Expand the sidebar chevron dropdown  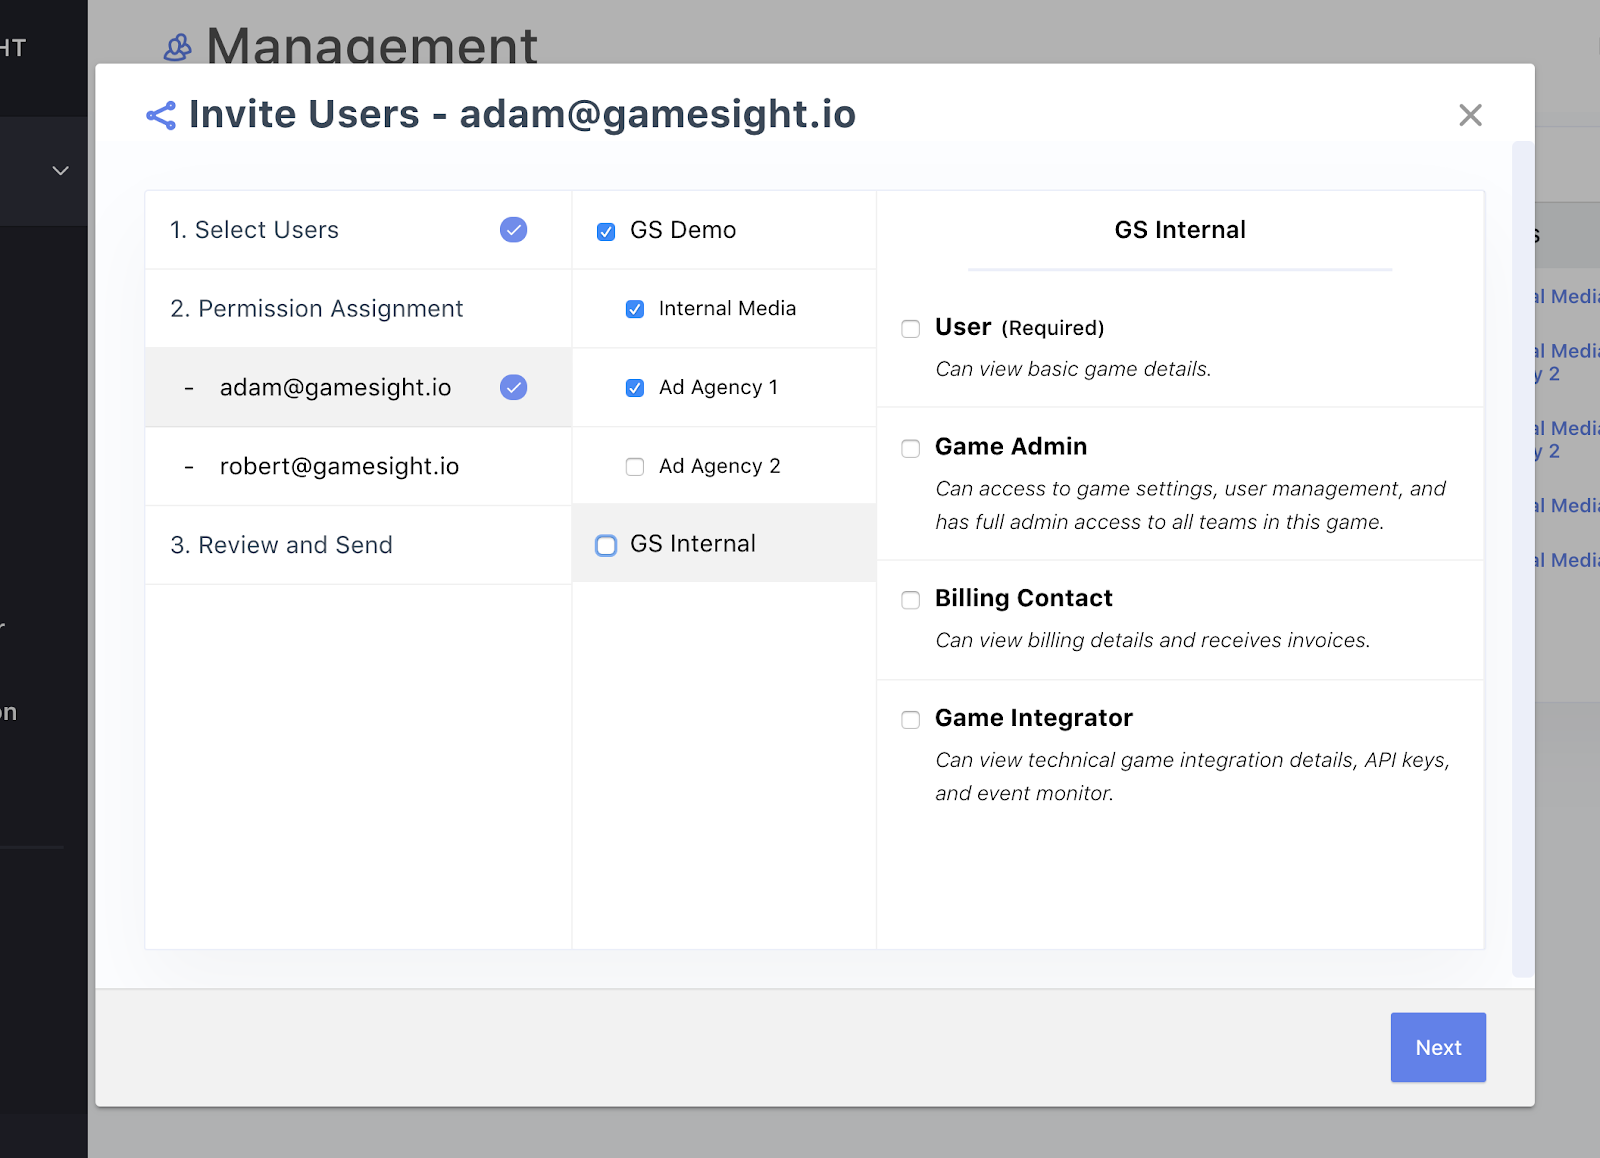tap(61, 171)
